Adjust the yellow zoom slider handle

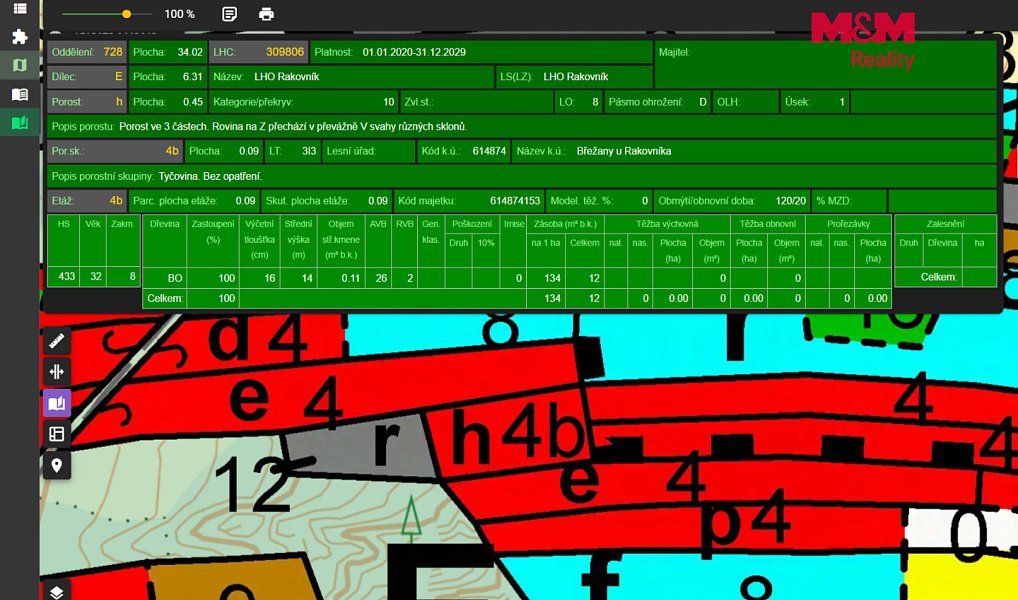(127, 14)
